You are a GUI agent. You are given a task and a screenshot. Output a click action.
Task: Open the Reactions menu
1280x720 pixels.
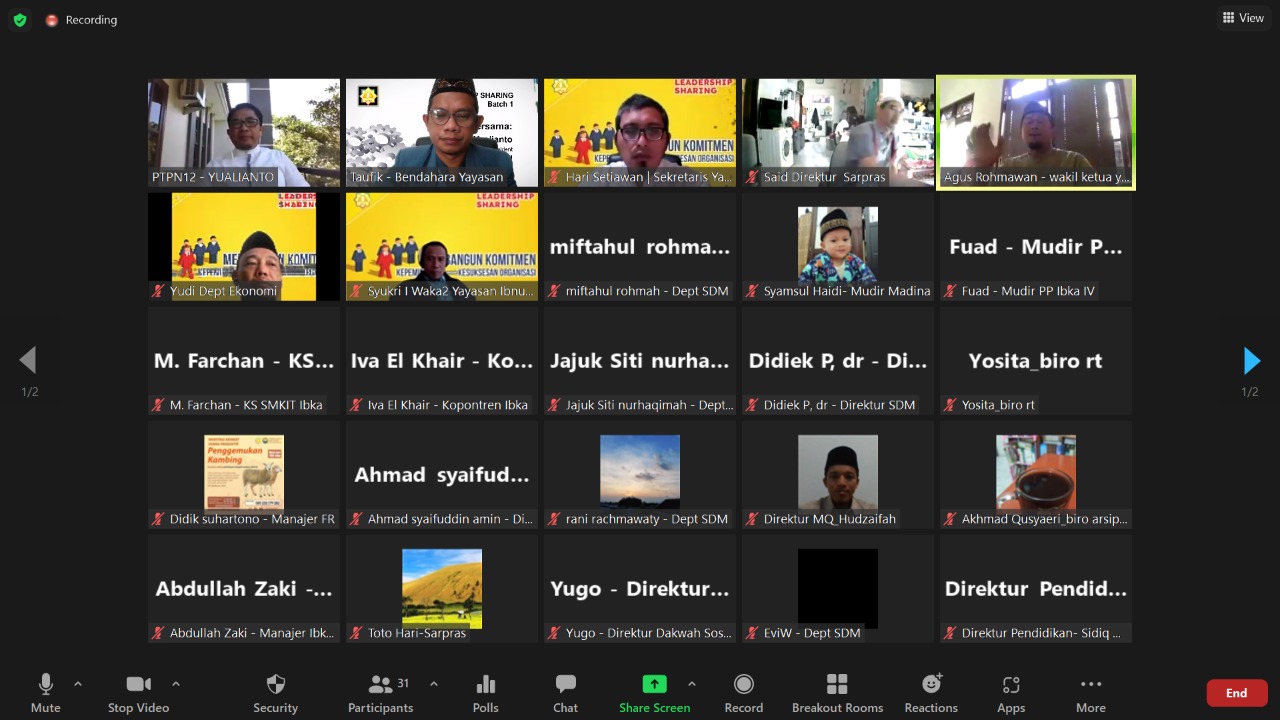931,685
